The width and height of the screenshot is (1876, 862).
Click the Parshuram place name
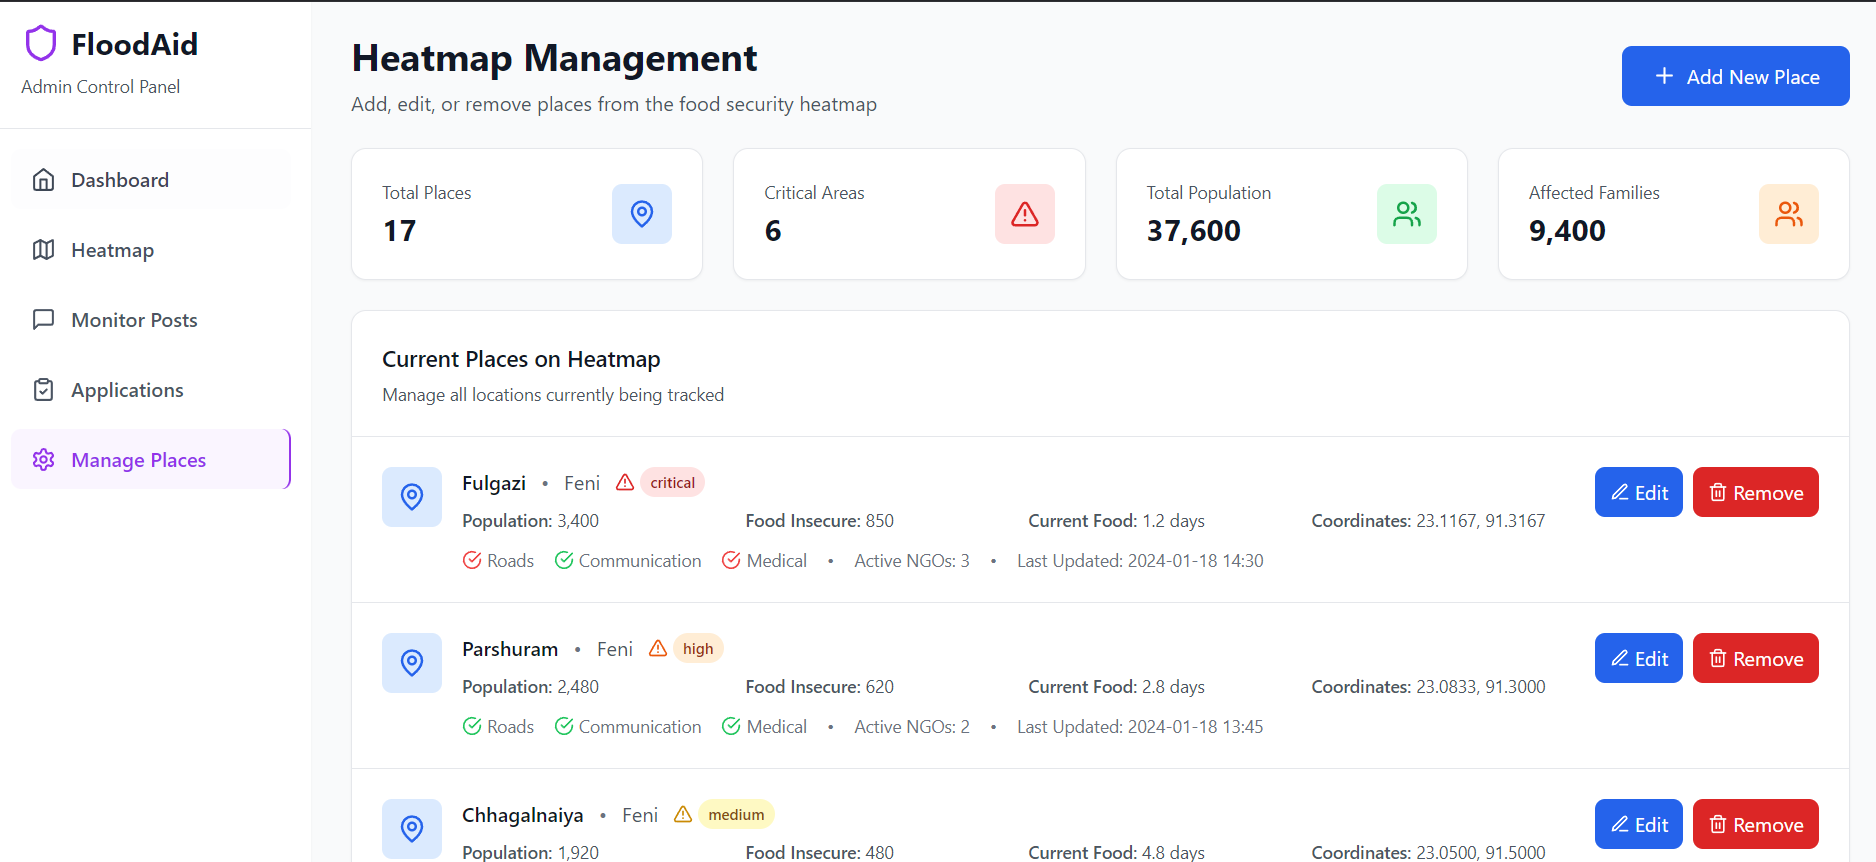[x=510, y=649]
